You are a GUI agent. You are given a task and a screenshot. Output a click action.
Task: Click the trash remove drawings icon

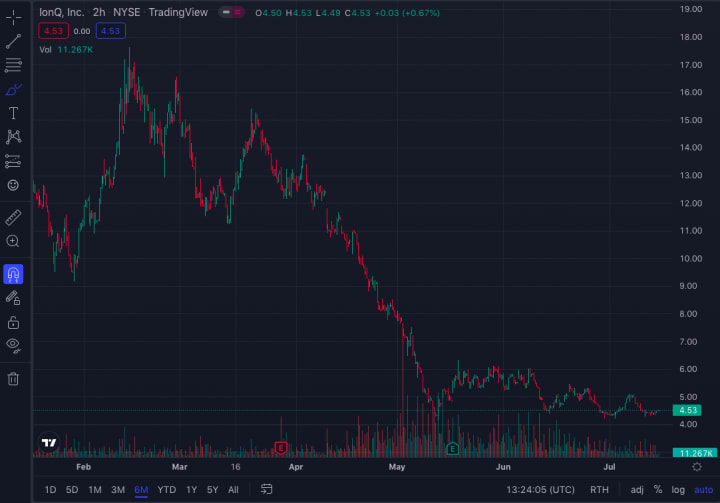[13, 379]
